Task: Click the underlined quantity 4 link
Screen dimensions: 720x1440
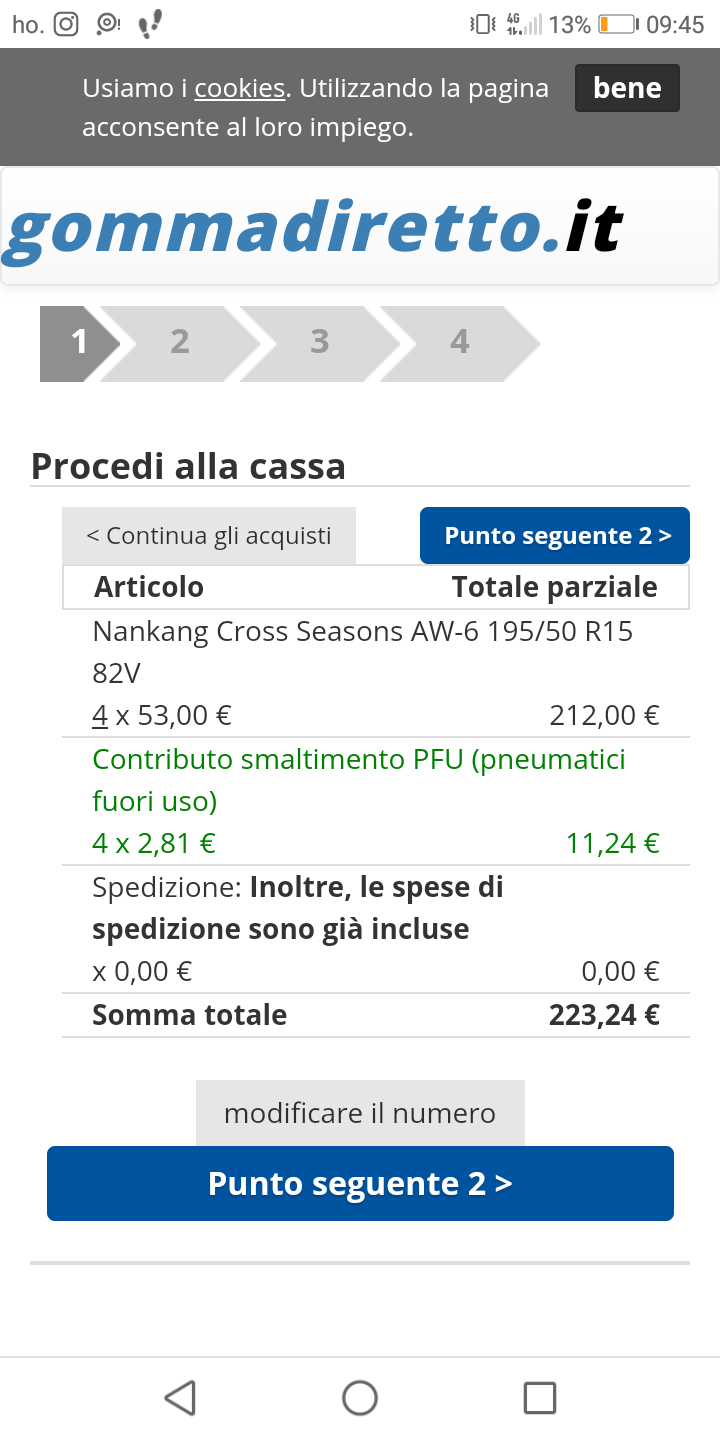Action: click(100, 716)
